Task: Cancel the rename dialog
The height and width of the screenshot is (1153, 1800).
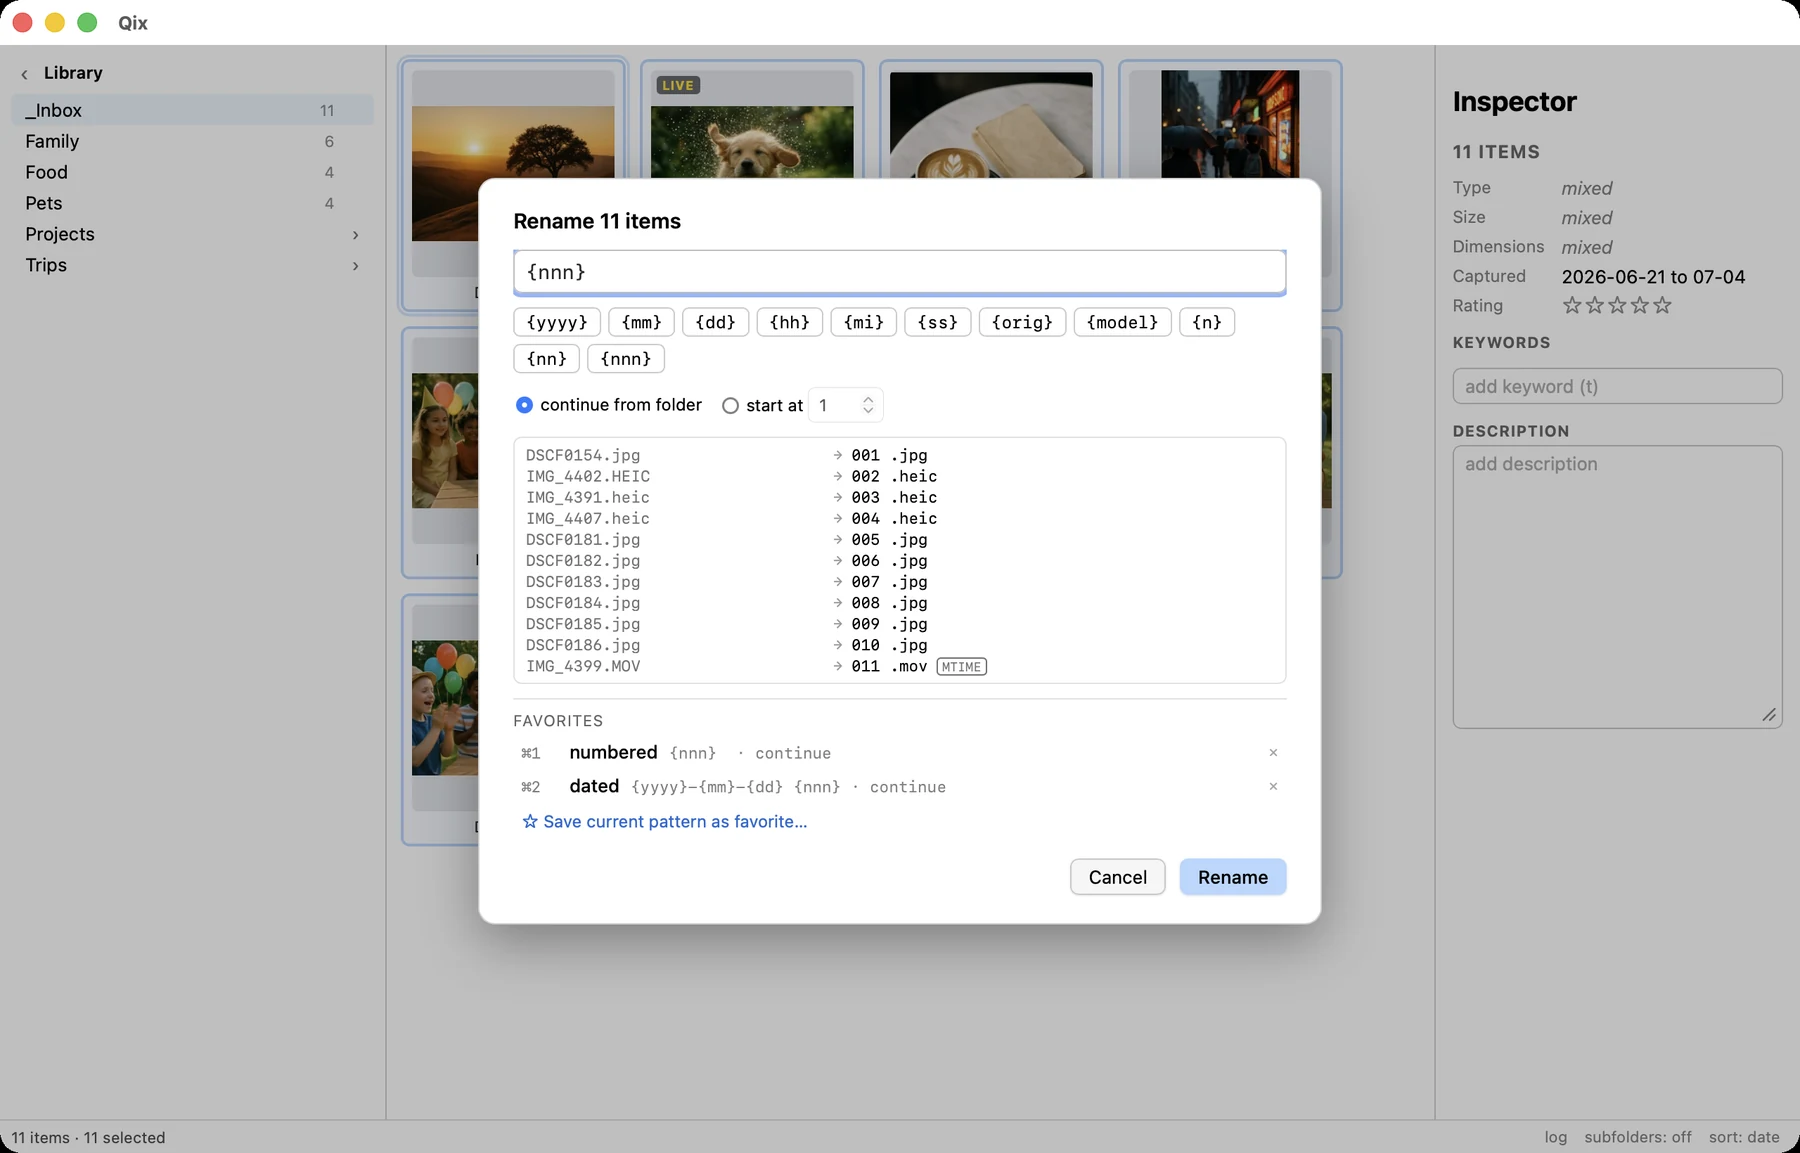Action: (x=1117, y=877)
